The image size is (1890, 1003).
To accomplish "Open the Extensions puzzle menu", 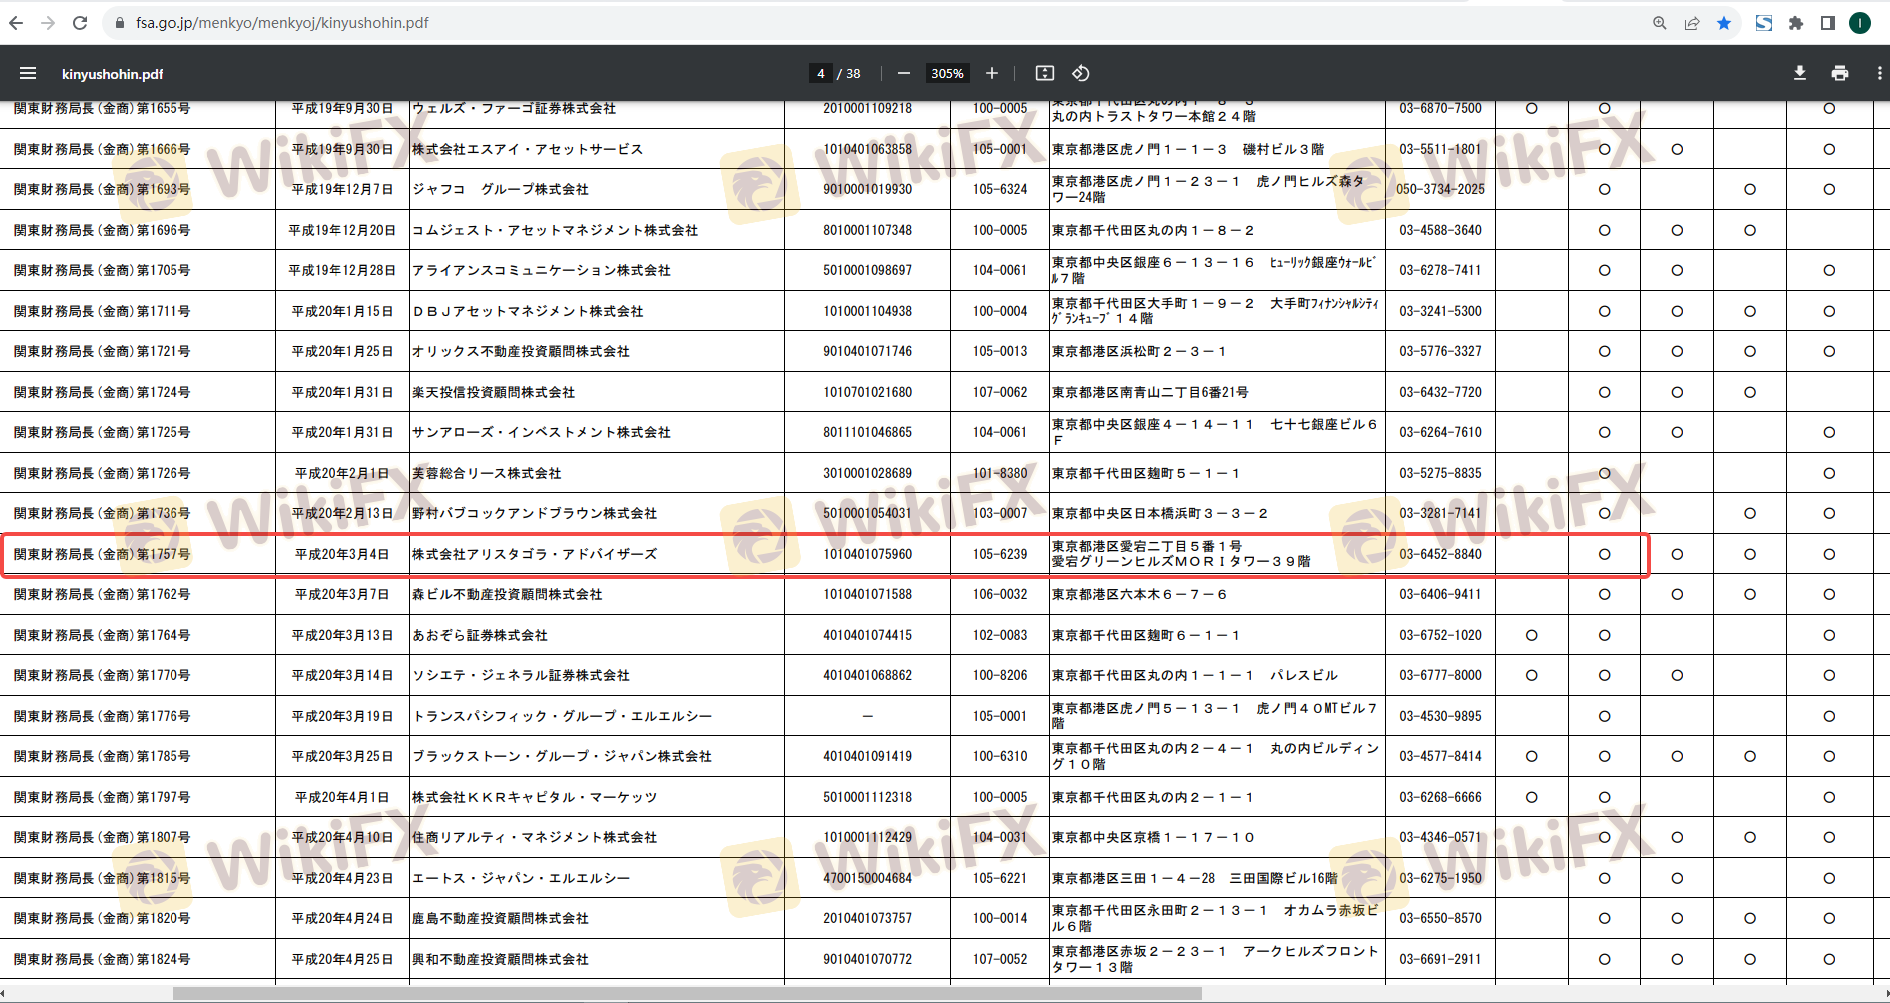I will (1796, 23).
